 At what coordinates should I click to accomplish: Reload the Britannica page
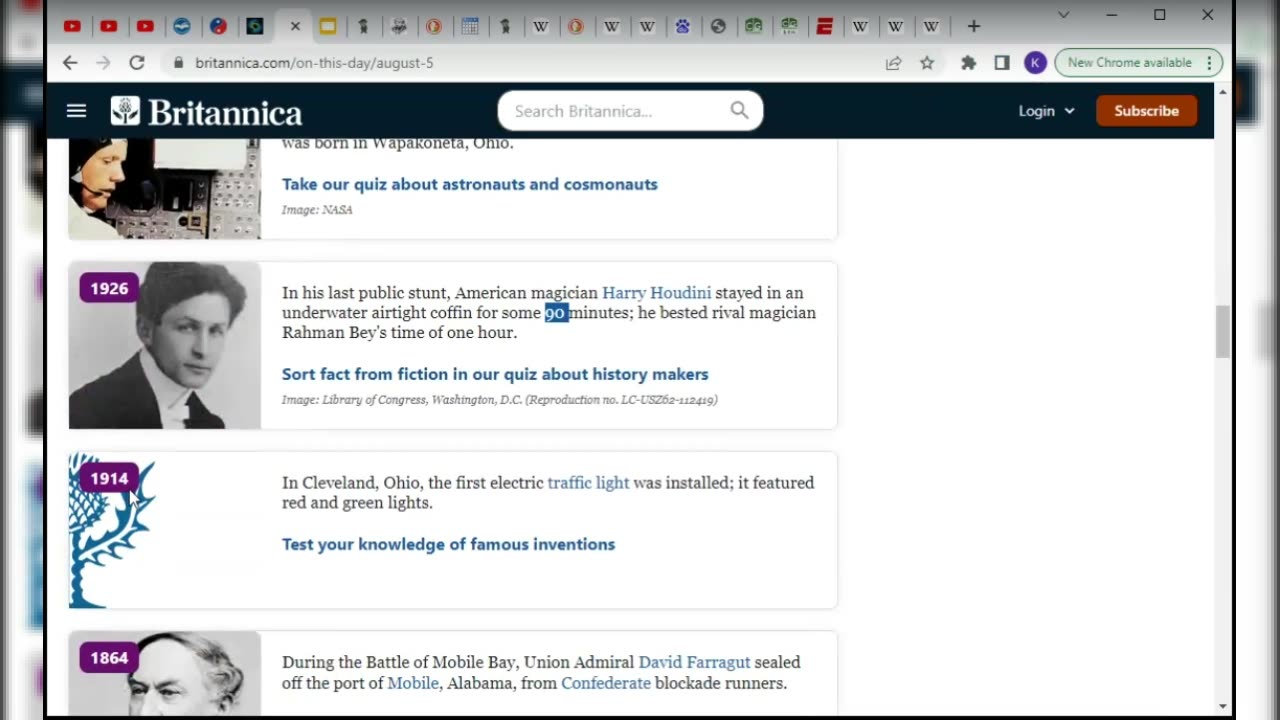(x=137, y=62)
